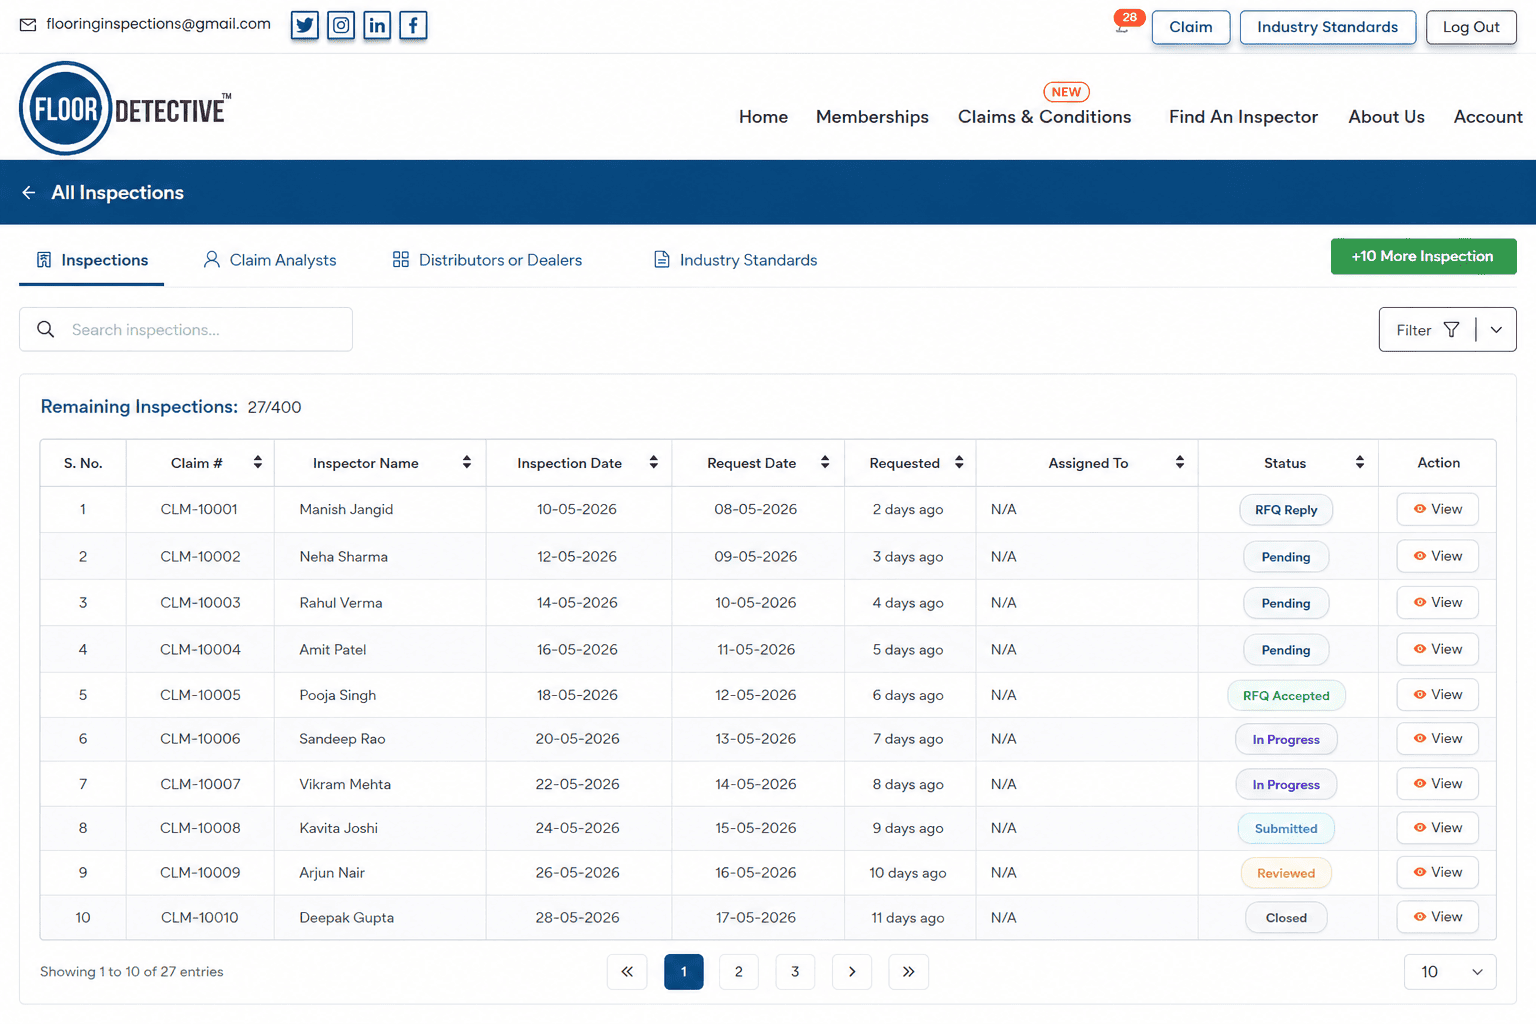View claim CLM-10006 details
Viewport: 1536px width, 1024px height.
click(1437, 738)
